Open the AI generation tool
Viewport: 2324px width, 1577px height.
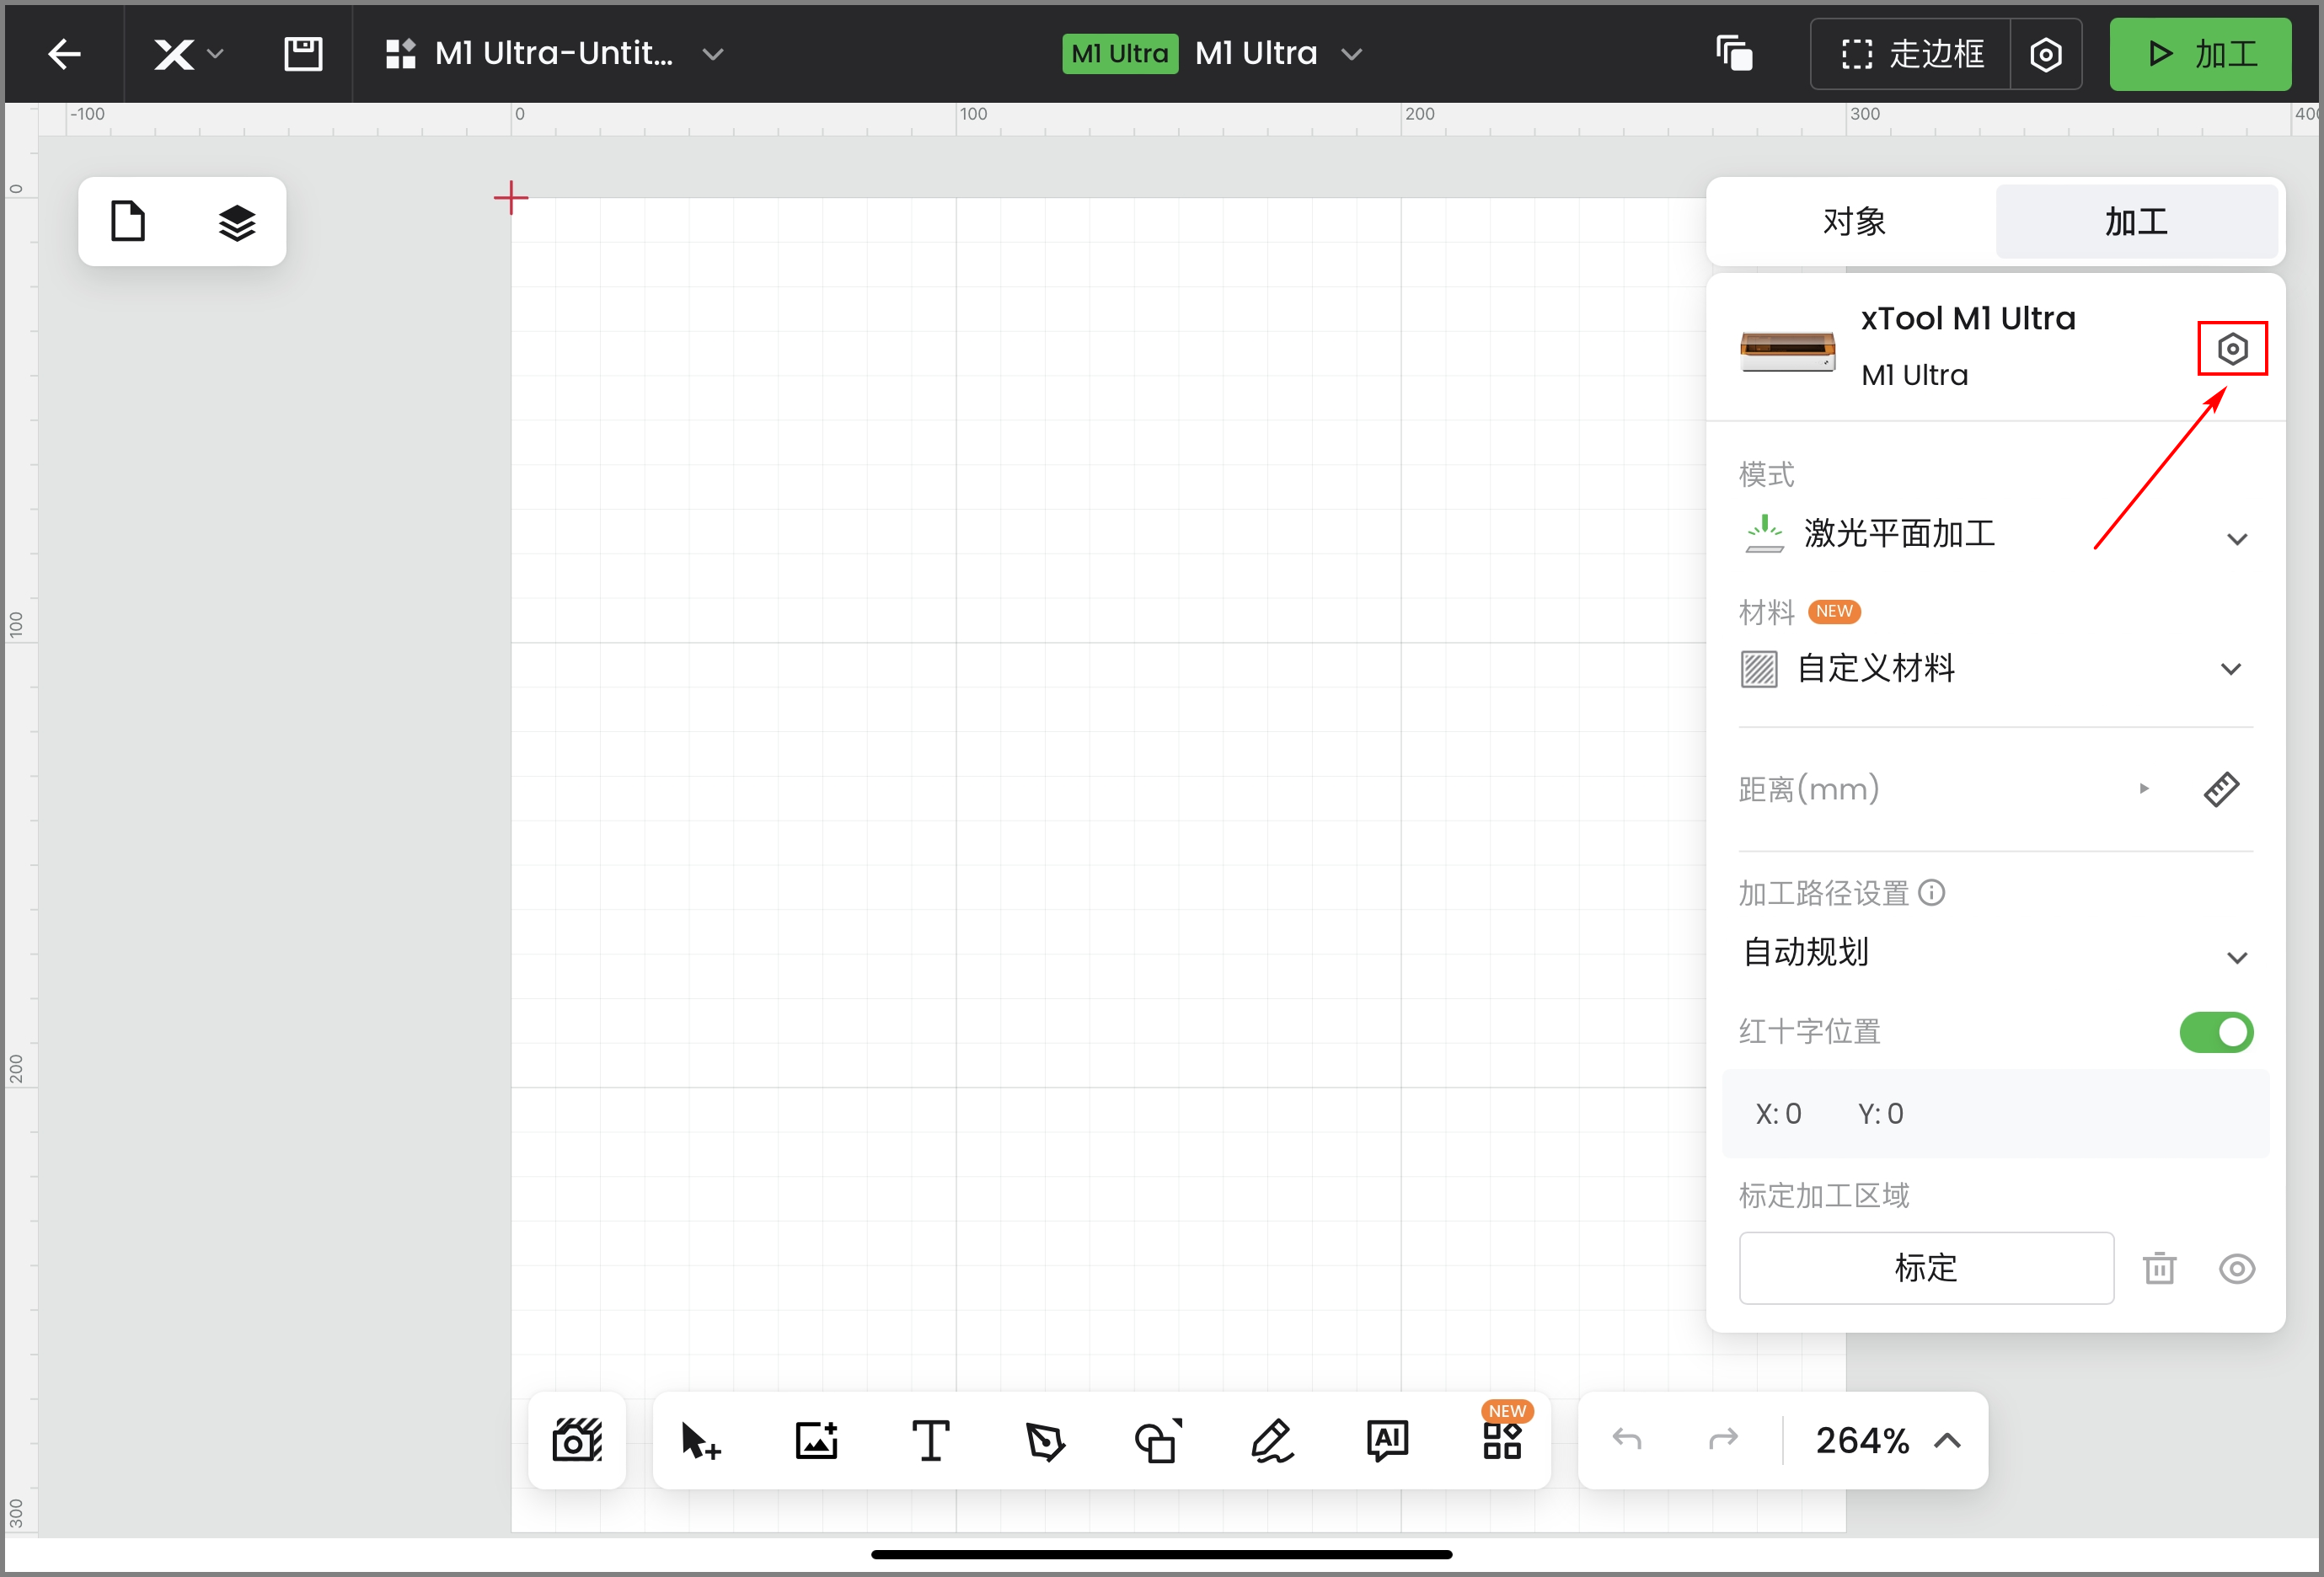1387,1441
